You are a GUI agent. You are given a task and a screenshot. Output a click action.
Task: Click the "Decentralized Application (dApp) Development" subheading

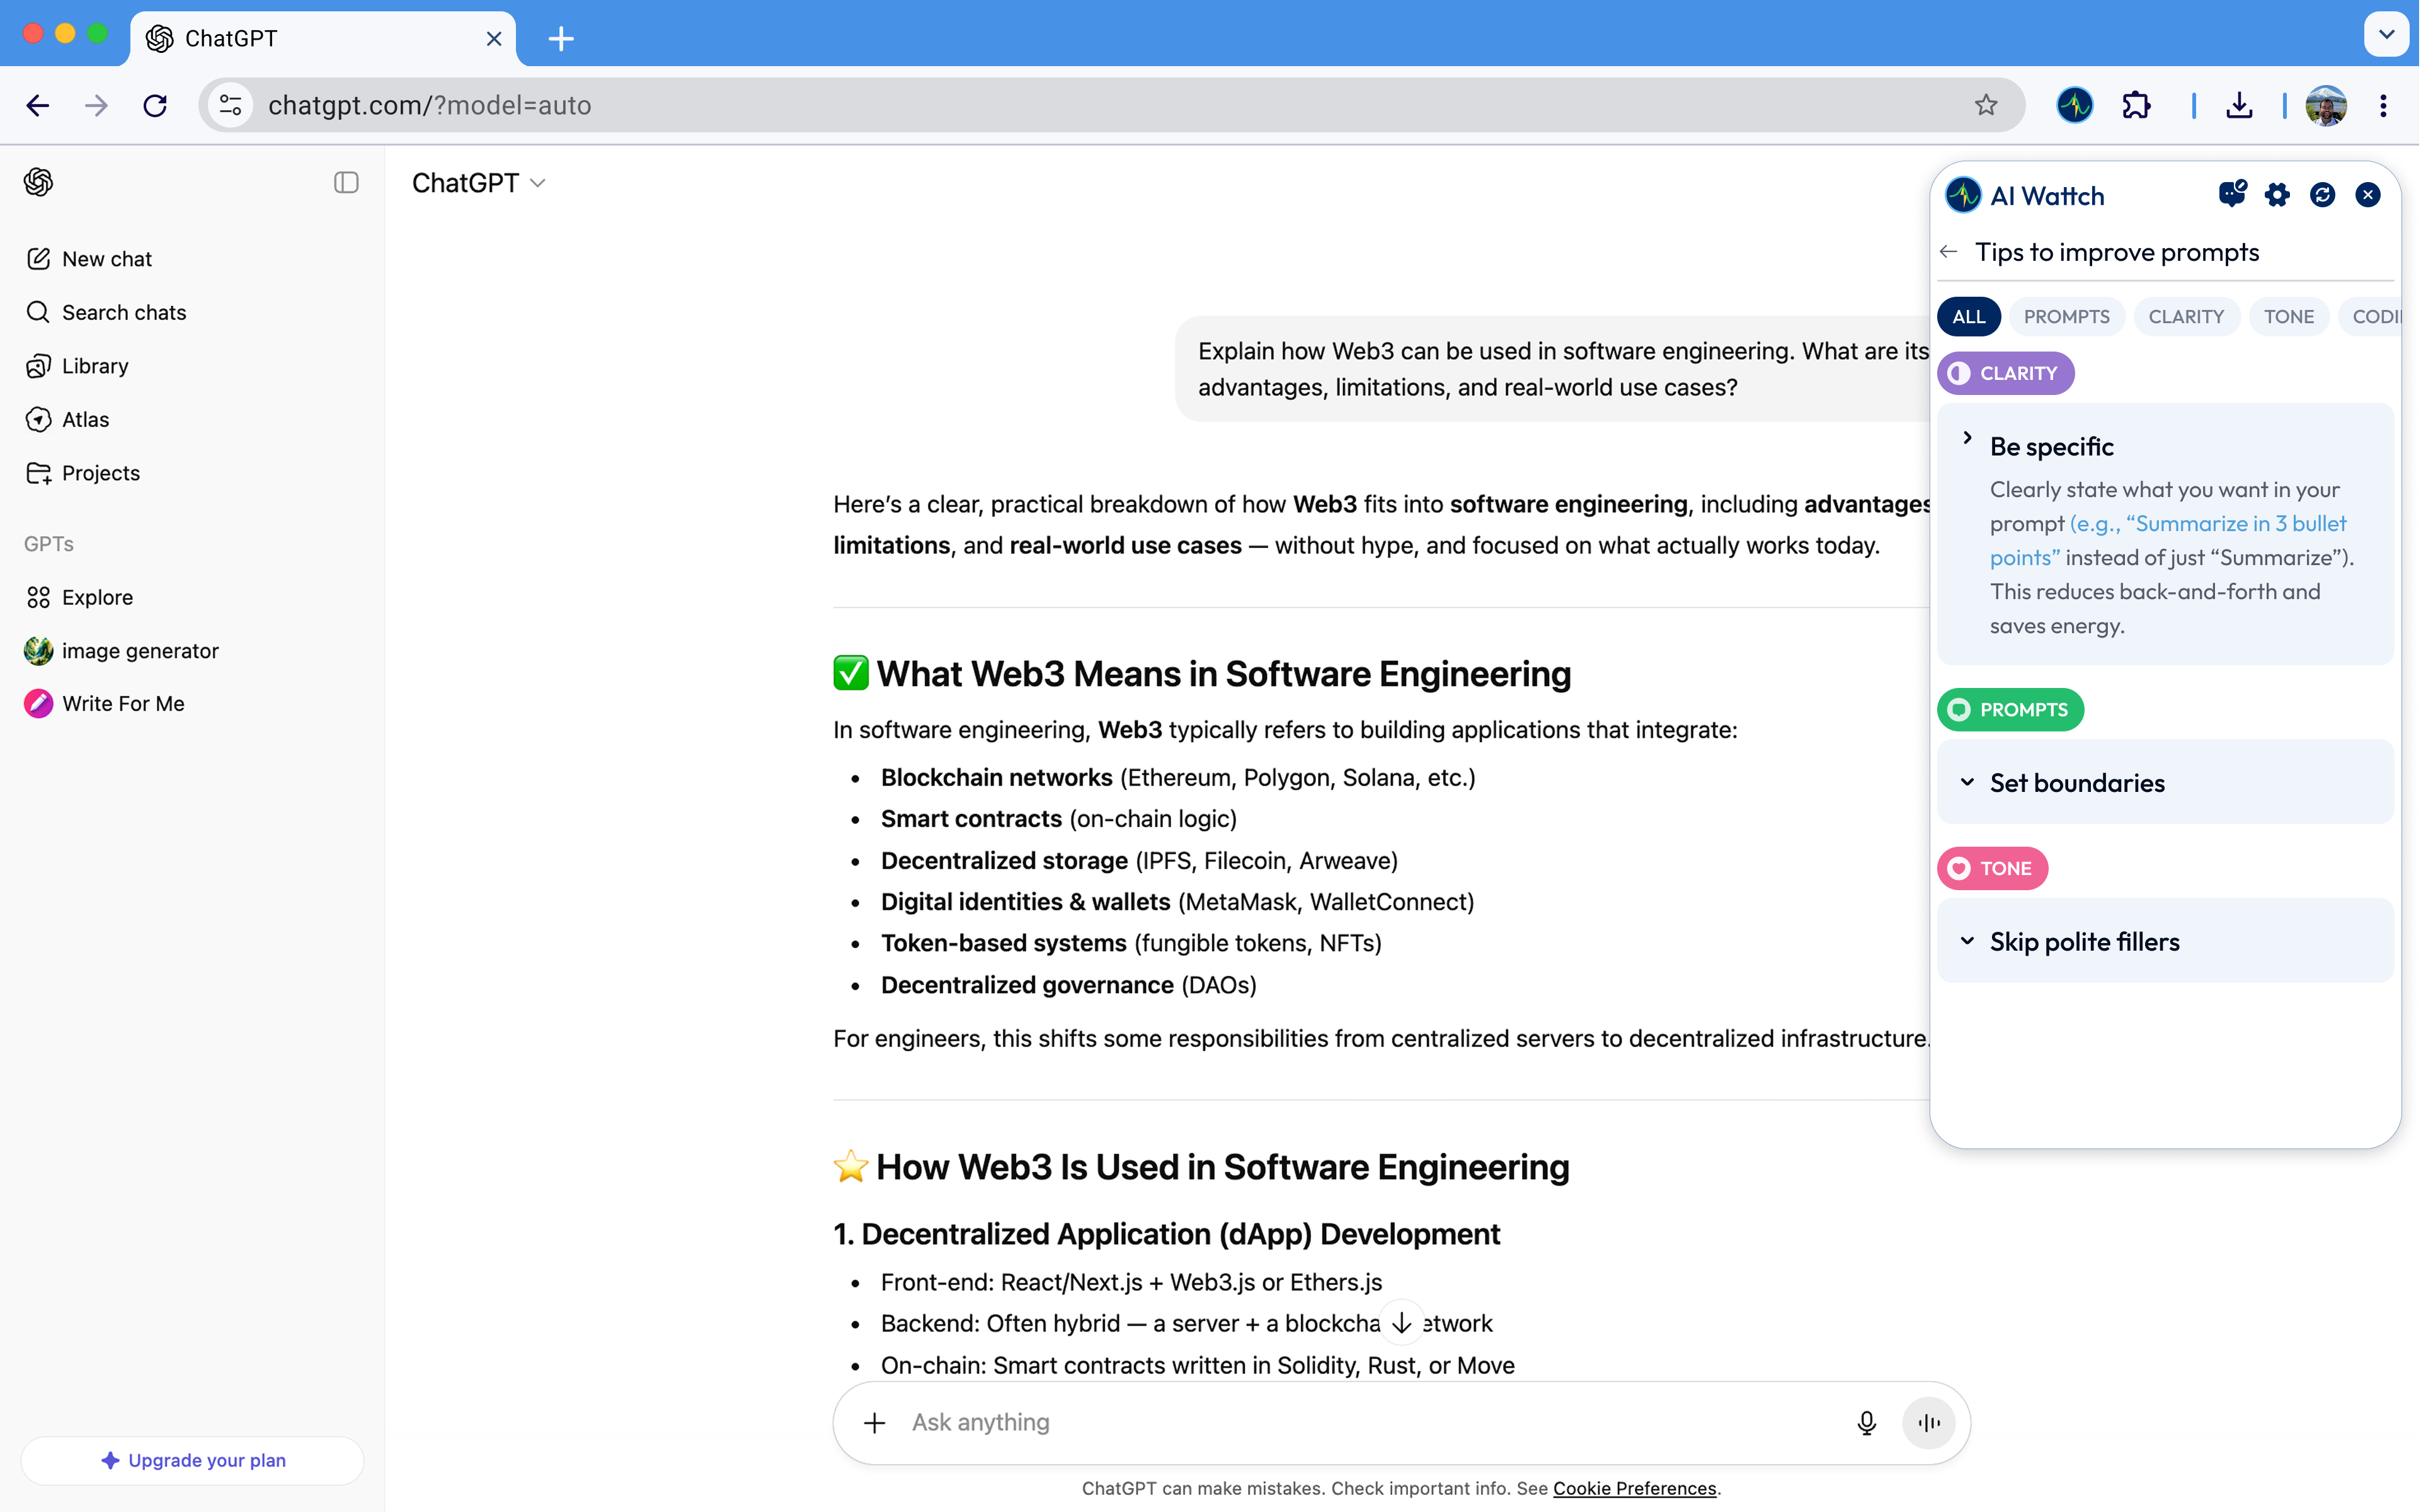click(1180, 1234)
